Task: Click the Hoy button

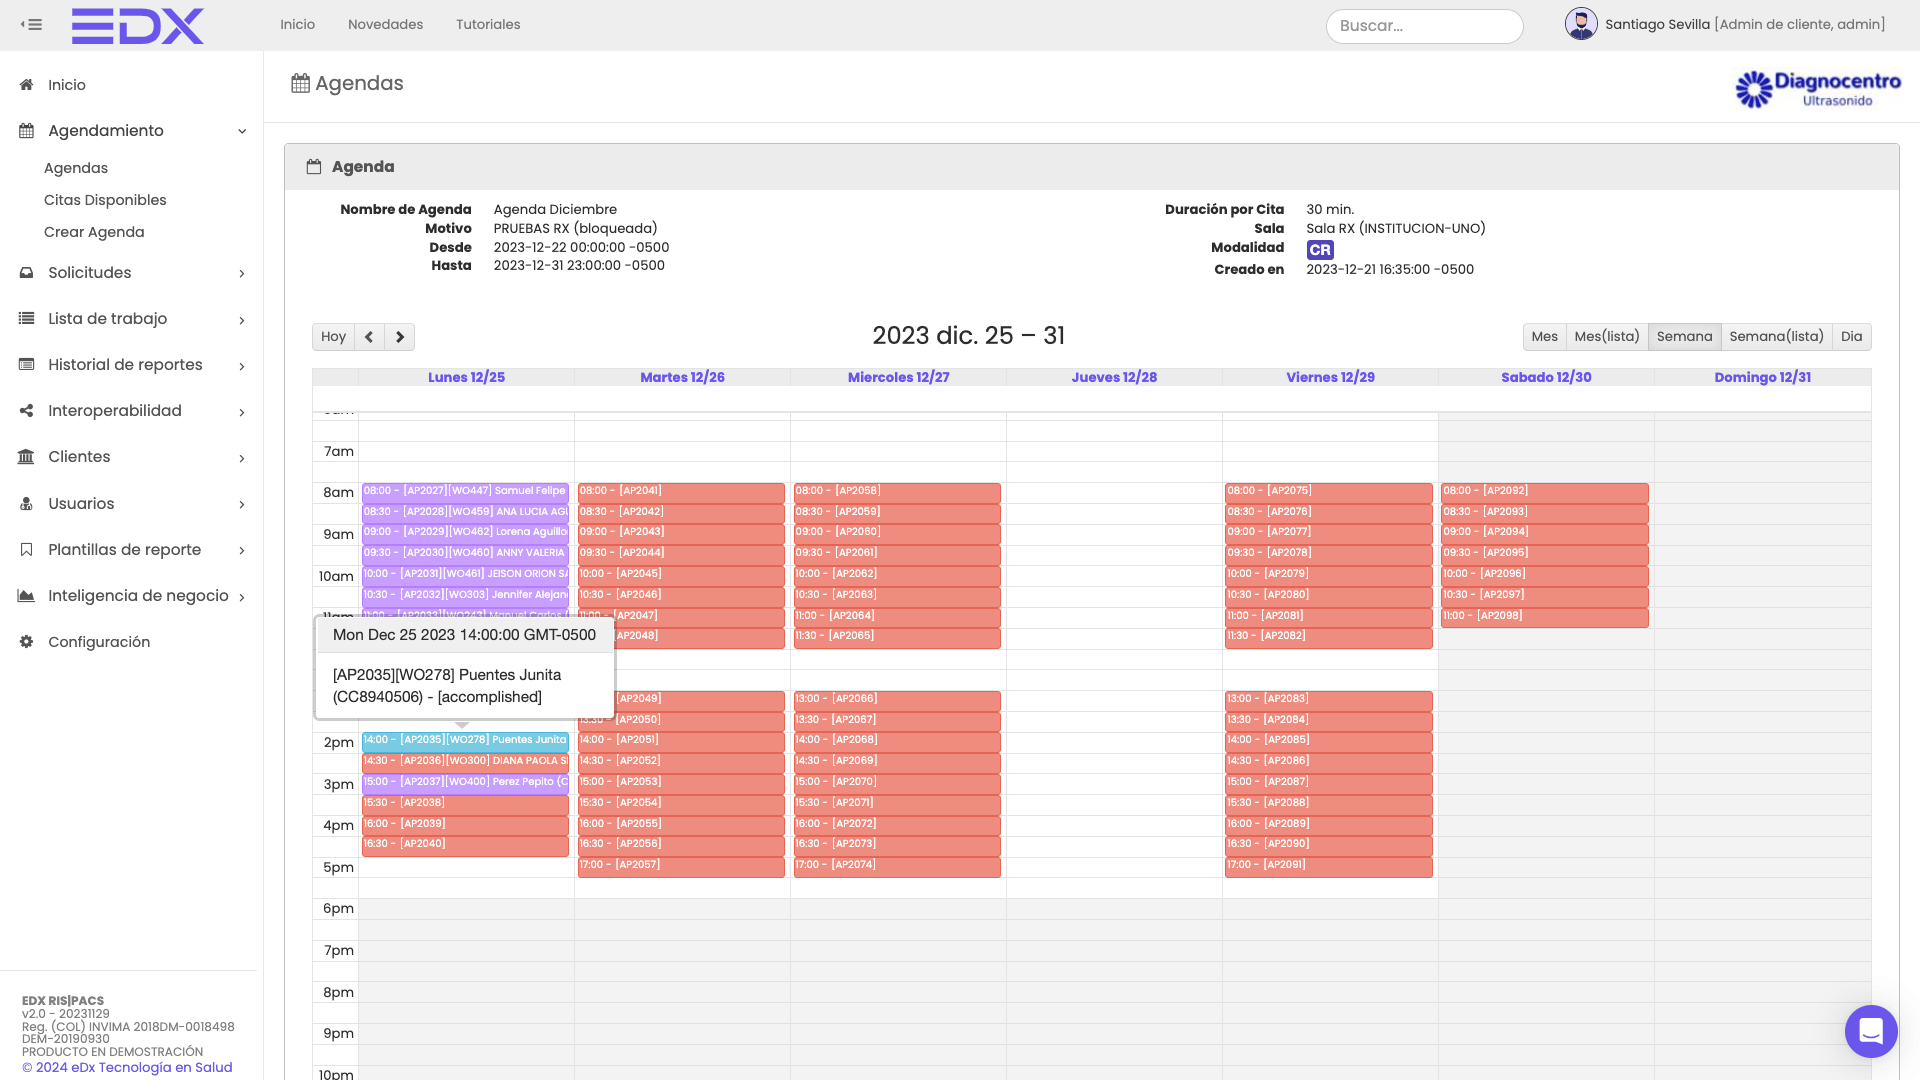Action: click(333, 337)
